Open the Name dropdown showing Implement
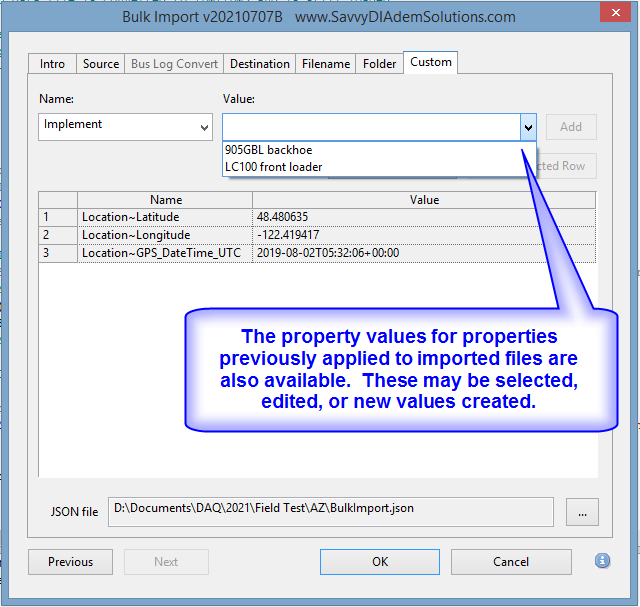 126,127
